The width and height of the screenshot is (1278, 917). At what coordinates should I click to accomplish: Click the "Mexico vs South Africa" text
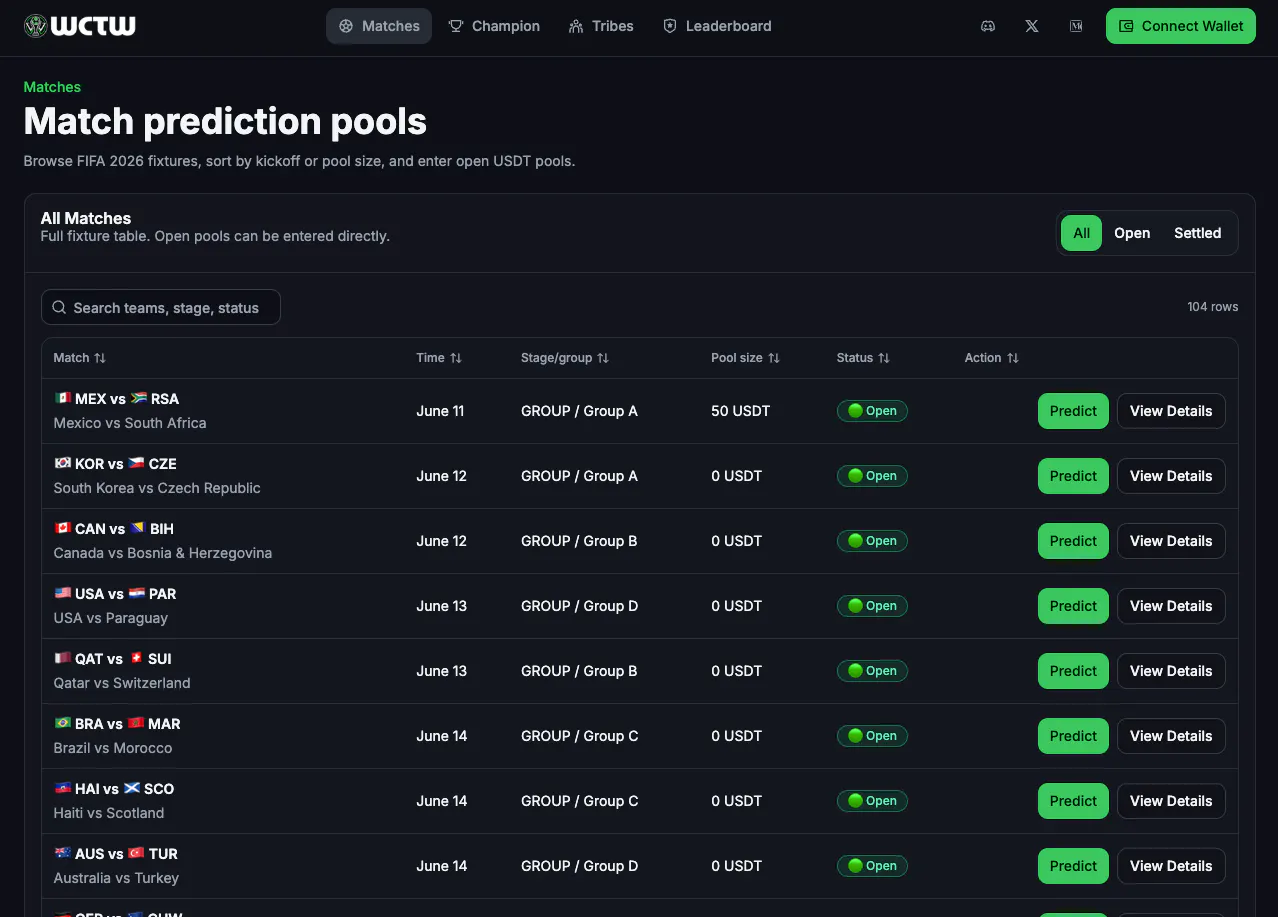[130, 423]
